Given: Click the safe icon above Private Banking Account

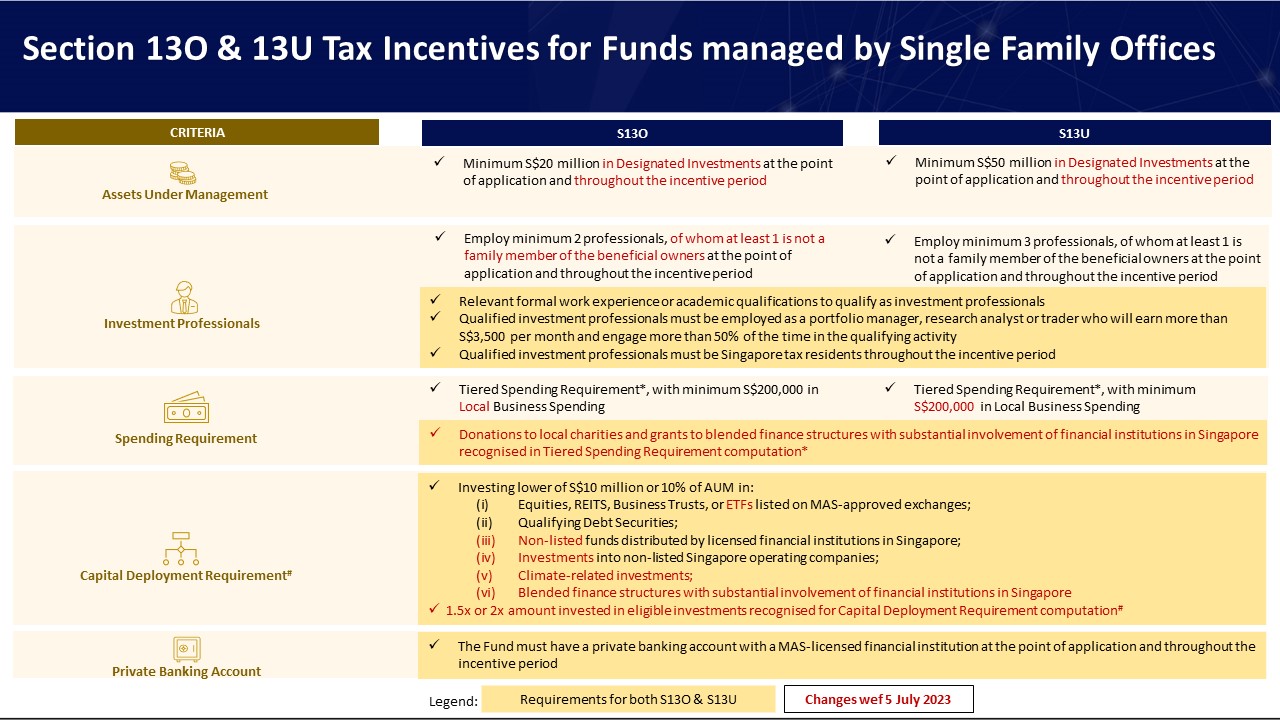Looking at the screenshot, I should 187,649.
